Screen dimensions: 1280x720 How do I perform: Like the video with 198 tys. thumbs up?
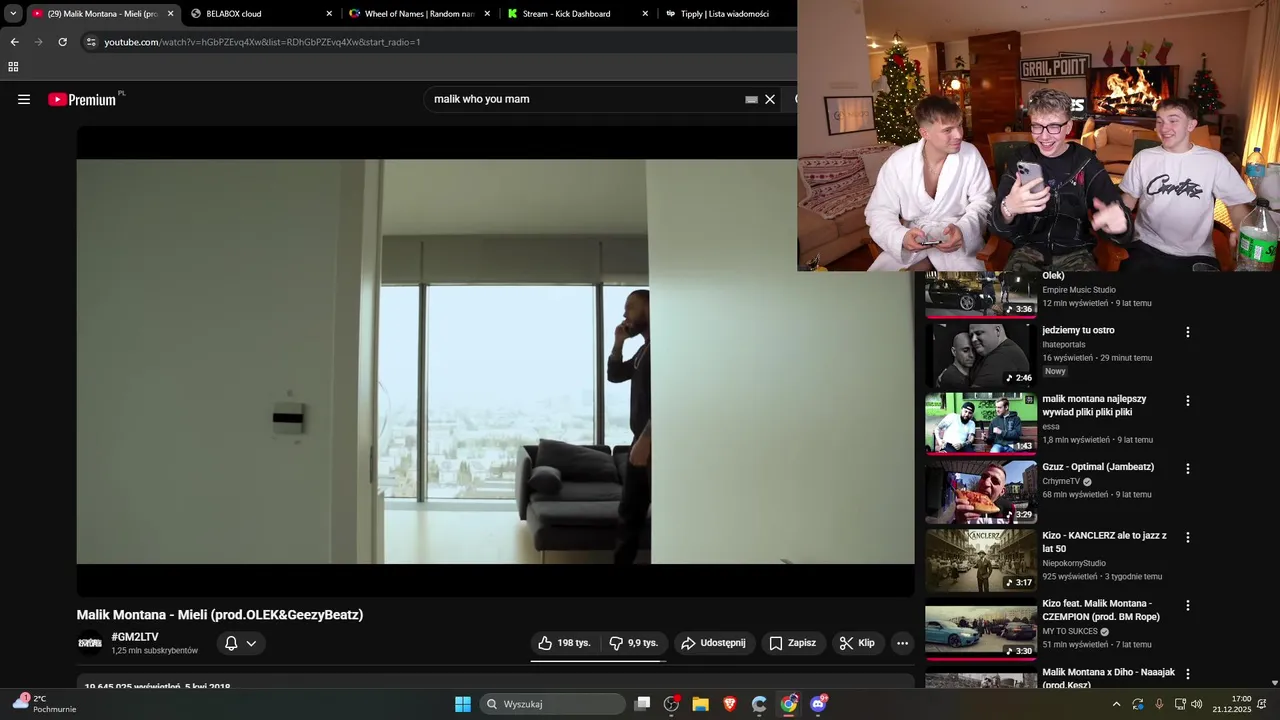565,643
